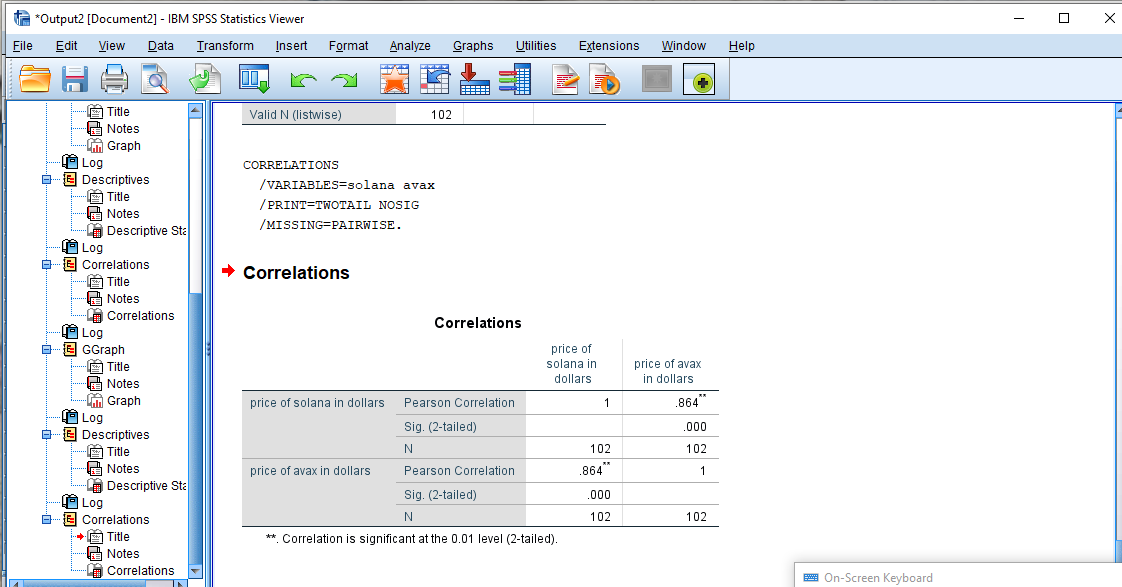Collapse the GGraph outline node
Screen dimensions: 1122x587
tap(47, 349)
